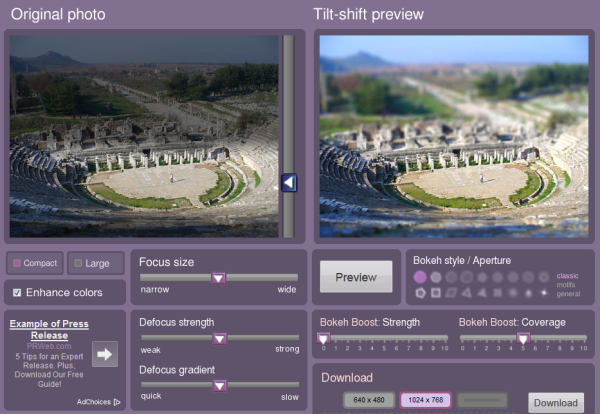The height and width of the screenshot is (414, 600).
Task: Choose the pentagon bokeh shape
Action: coord(420,293)
